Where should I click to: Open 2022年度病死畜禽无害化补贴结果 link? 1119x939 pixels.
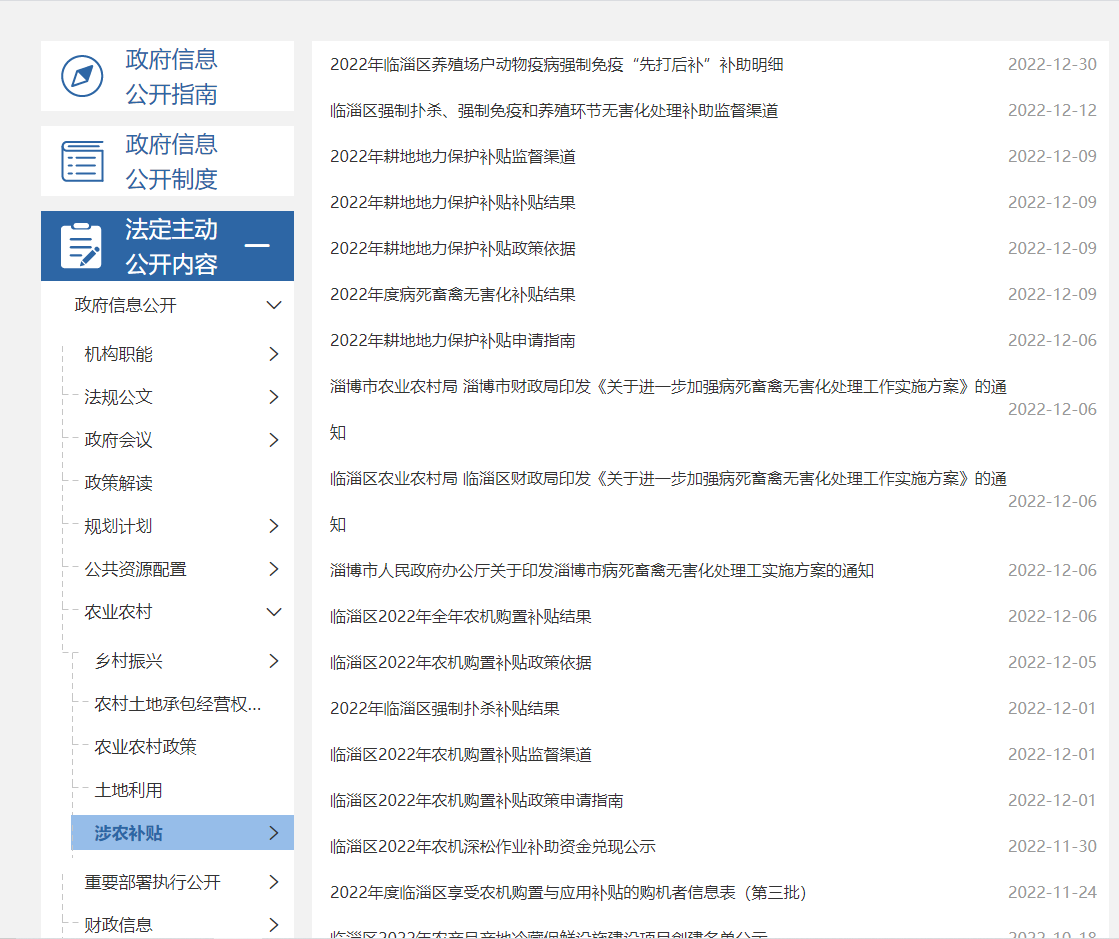(x=452, y=294)
